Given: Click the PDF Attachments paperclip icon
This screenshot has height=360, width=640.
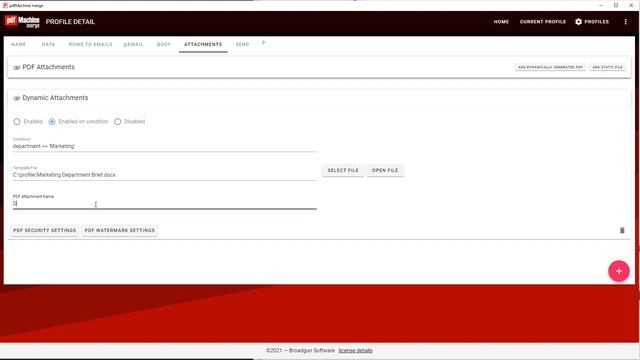Looking at the screenshot, I should pos(17,68).
